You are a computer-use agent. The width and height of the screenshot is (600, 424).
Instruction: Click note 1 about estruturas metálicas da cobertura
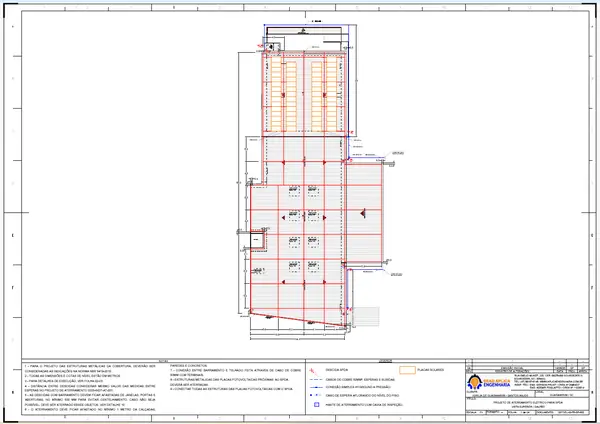pyautogui.click(x=90, y=369)
